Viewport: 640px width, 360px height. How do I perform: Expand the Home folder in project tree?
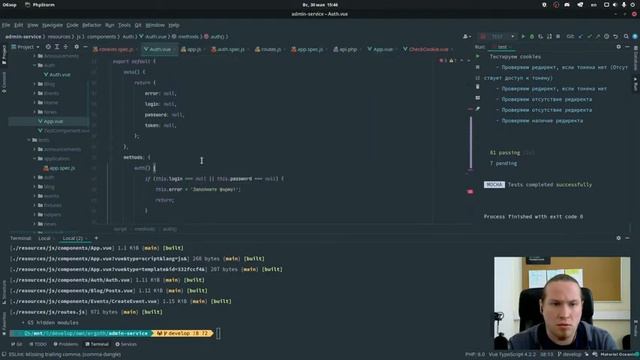pyautogui.click(x=35, y=103)
